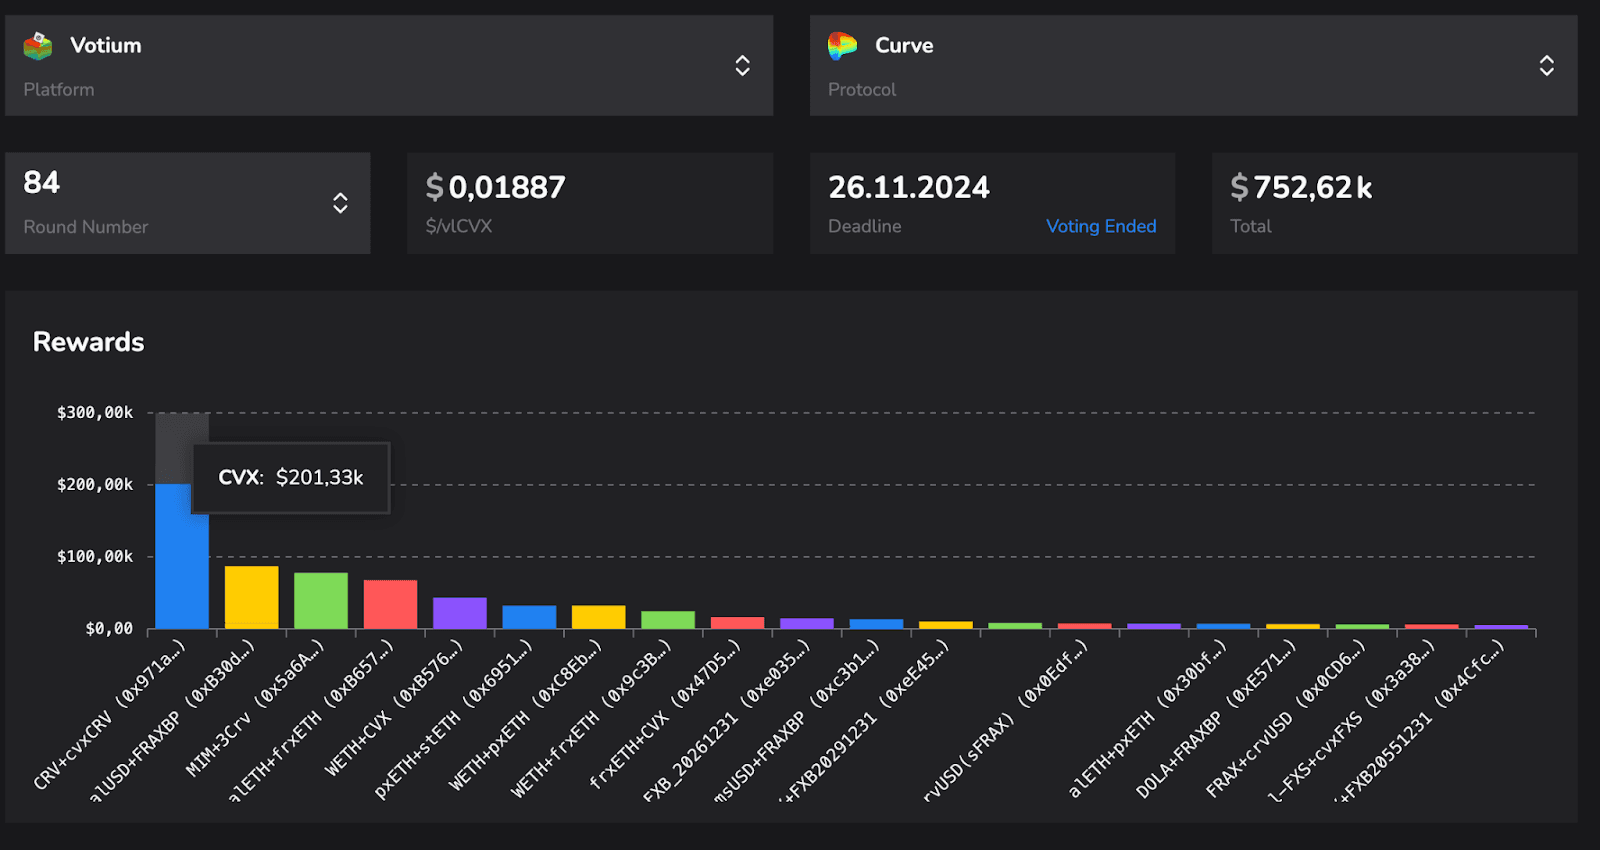Click the $0,01887 per vlCVX value
This screenshot has width=1600, height=850.
[496, 187]
